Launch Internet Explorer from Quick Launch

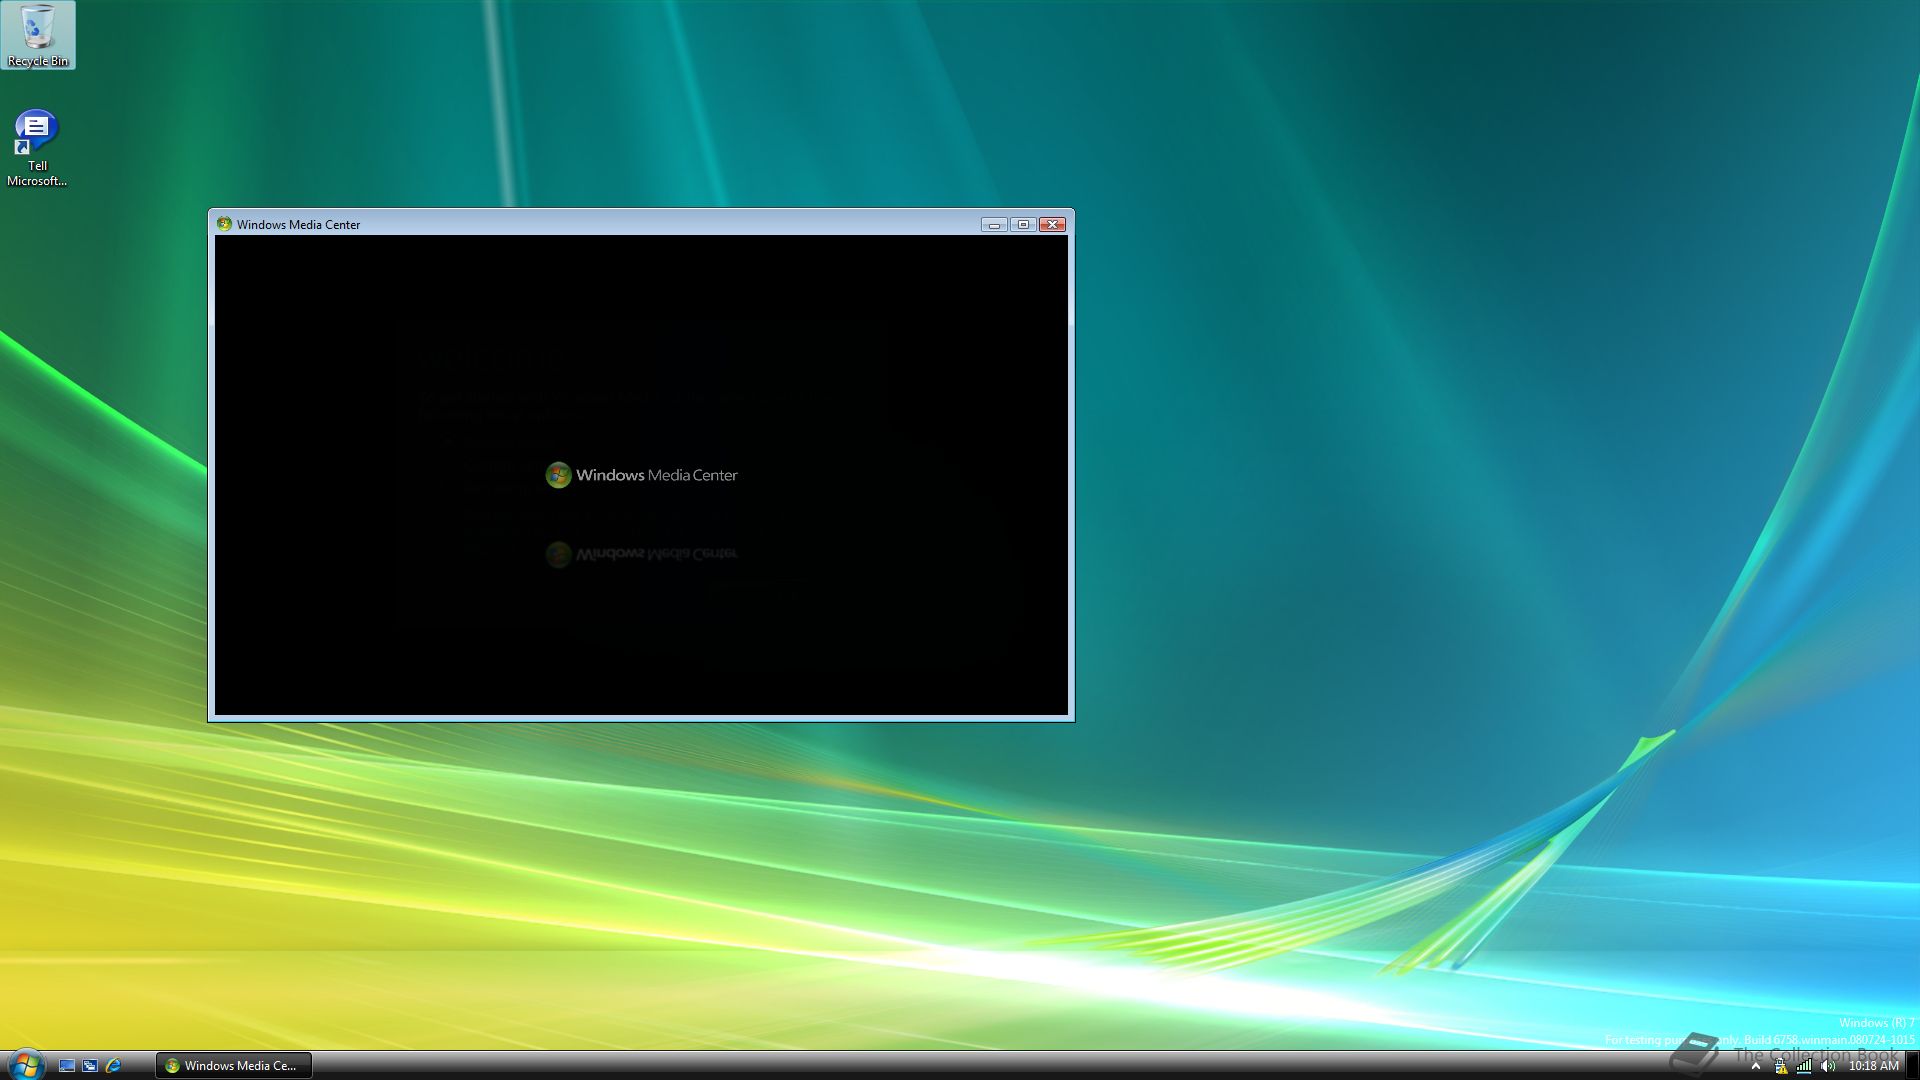113,1066
